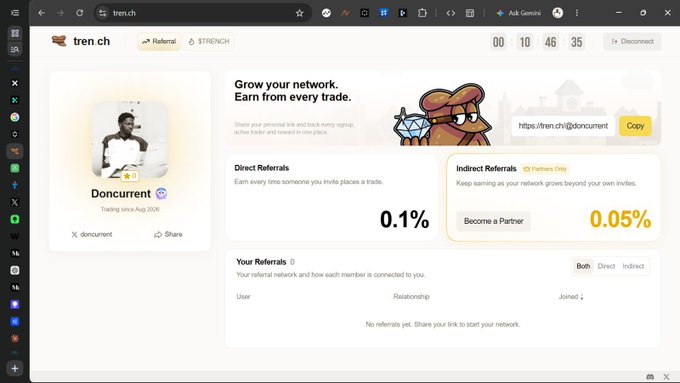Click the countdown minutes value 46
680x383 pixels.
550,42
